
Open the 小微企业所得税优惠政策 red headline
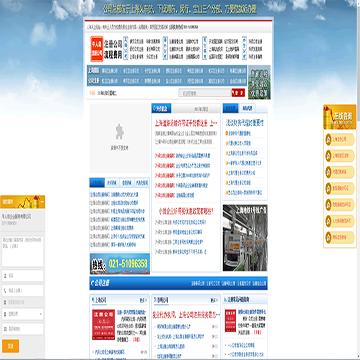(186, 211)
